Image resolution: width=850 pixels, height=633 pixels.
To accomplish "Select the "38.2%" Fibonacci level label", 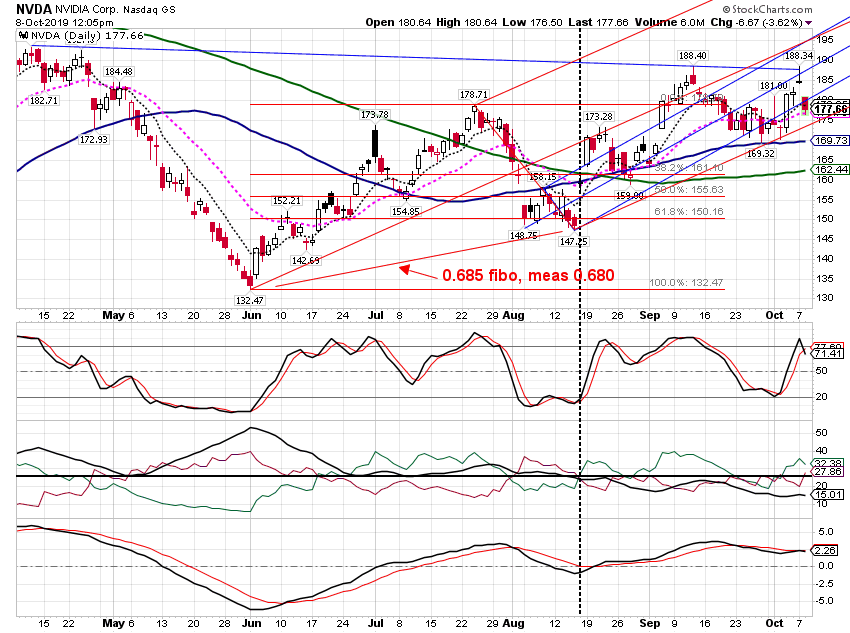I will coord(688,168).
